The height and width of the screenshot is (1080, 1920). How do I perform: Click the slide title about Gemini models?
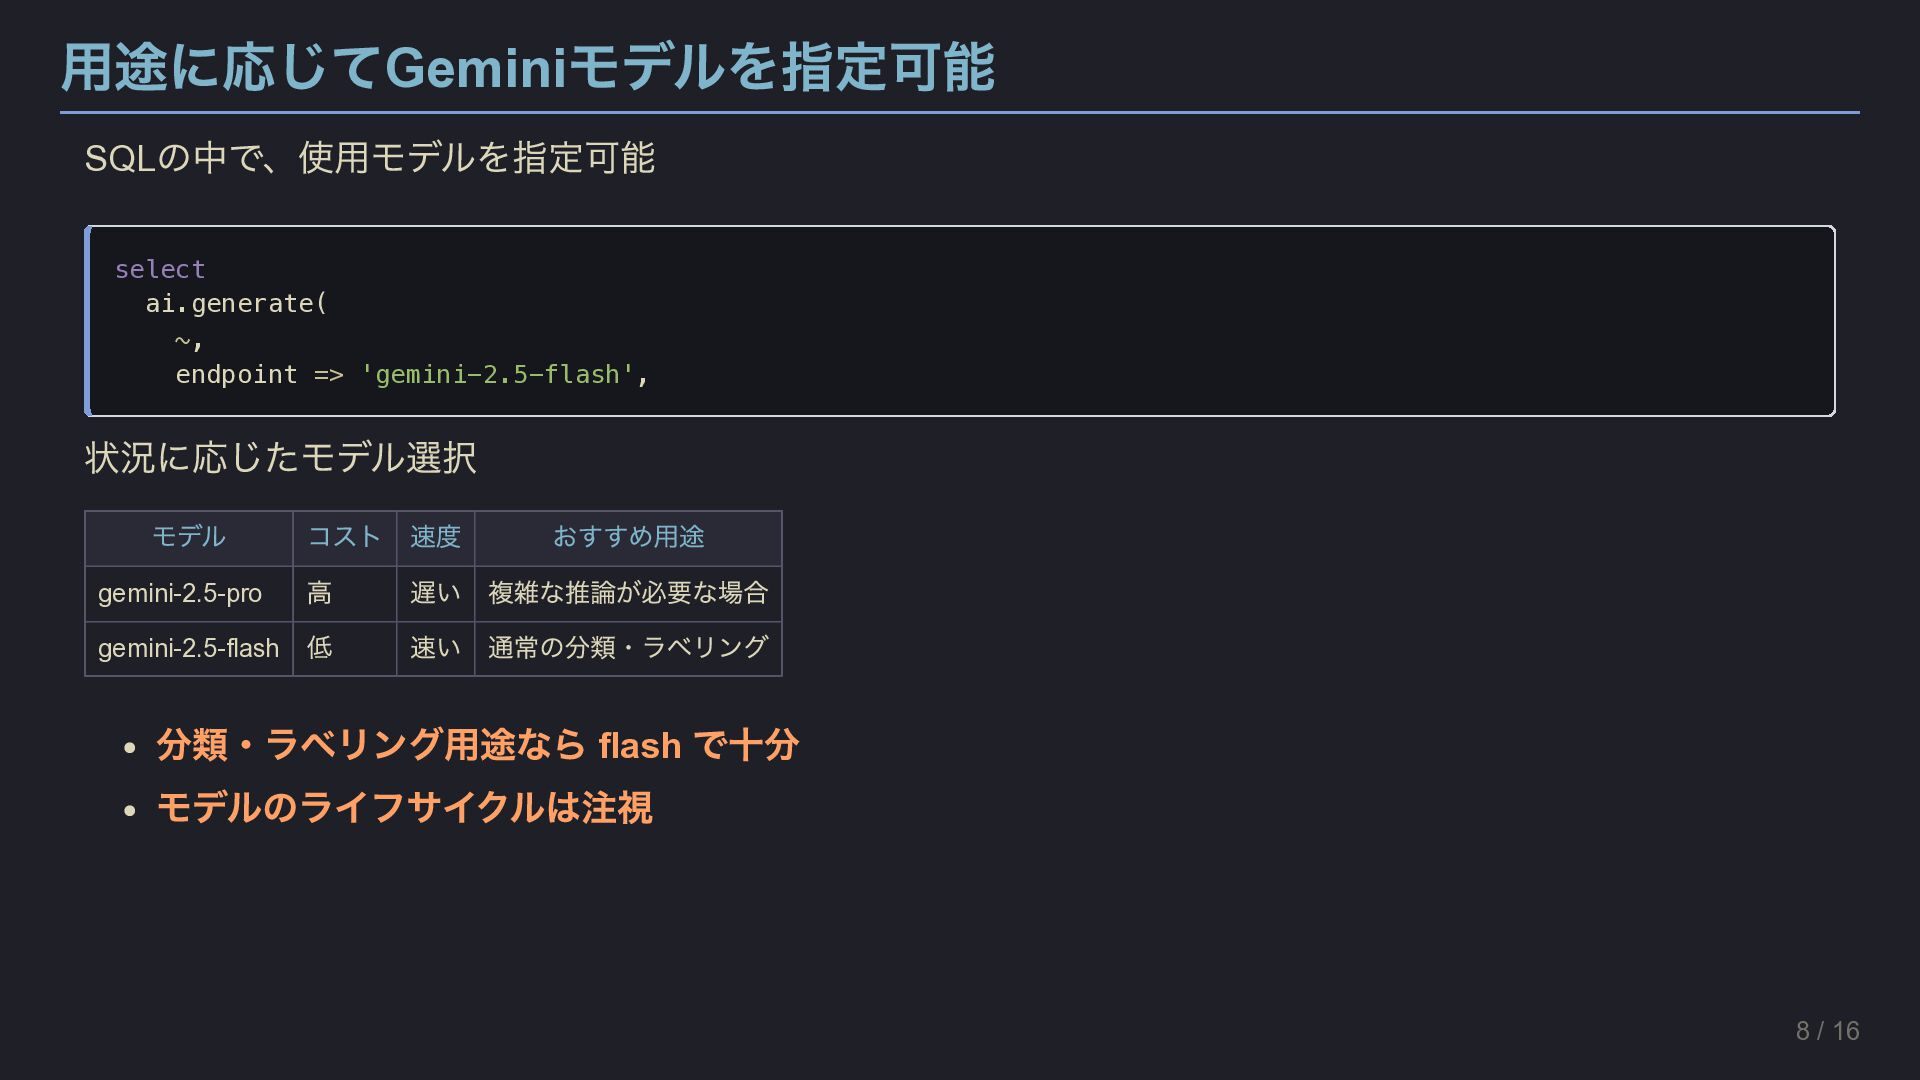tap(527, 68)
